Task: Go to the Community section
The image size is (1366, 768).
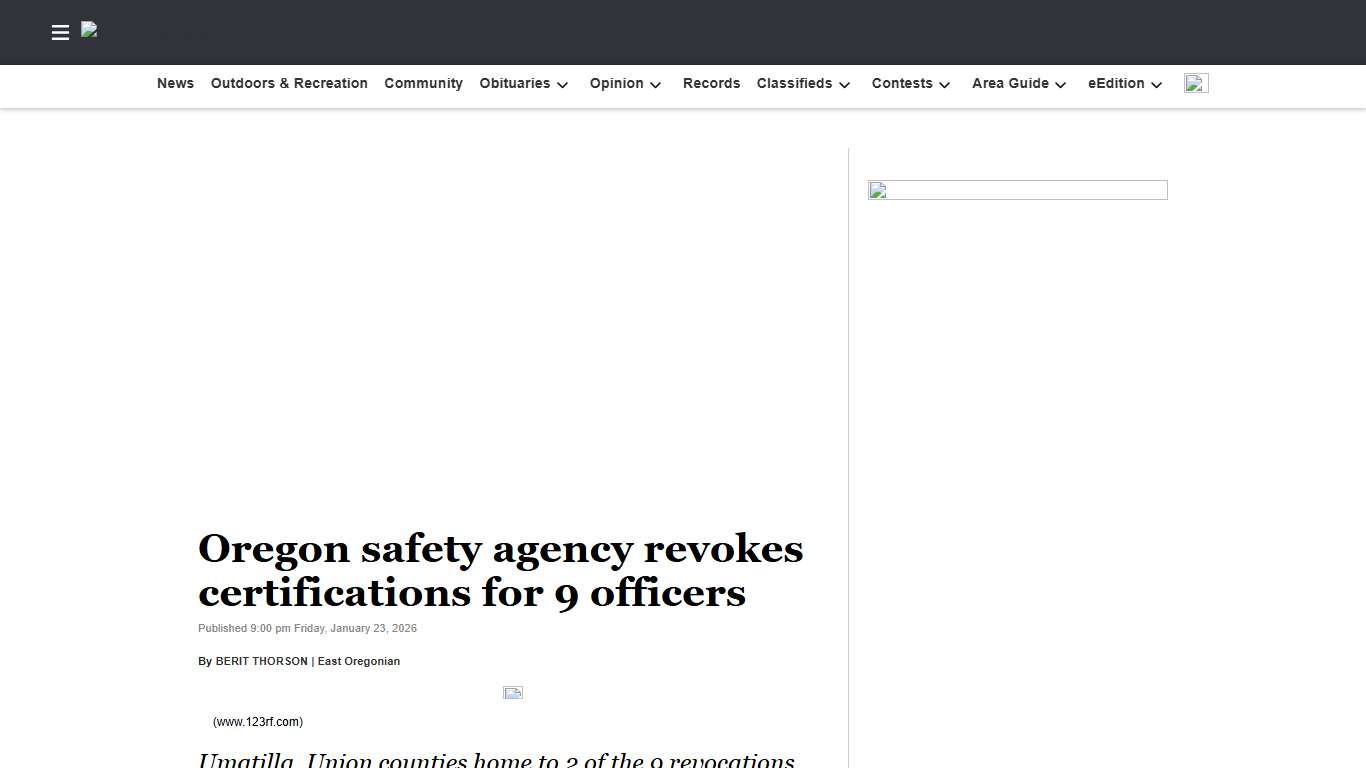Action: (x=423, y=84)
